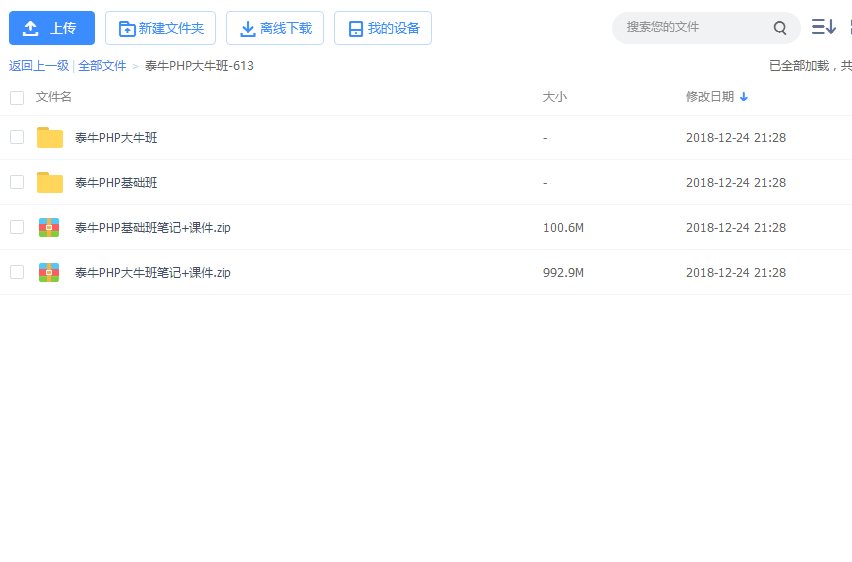Sort by 文件名 column header
This screenshot has width=852, height=562.
54,97
